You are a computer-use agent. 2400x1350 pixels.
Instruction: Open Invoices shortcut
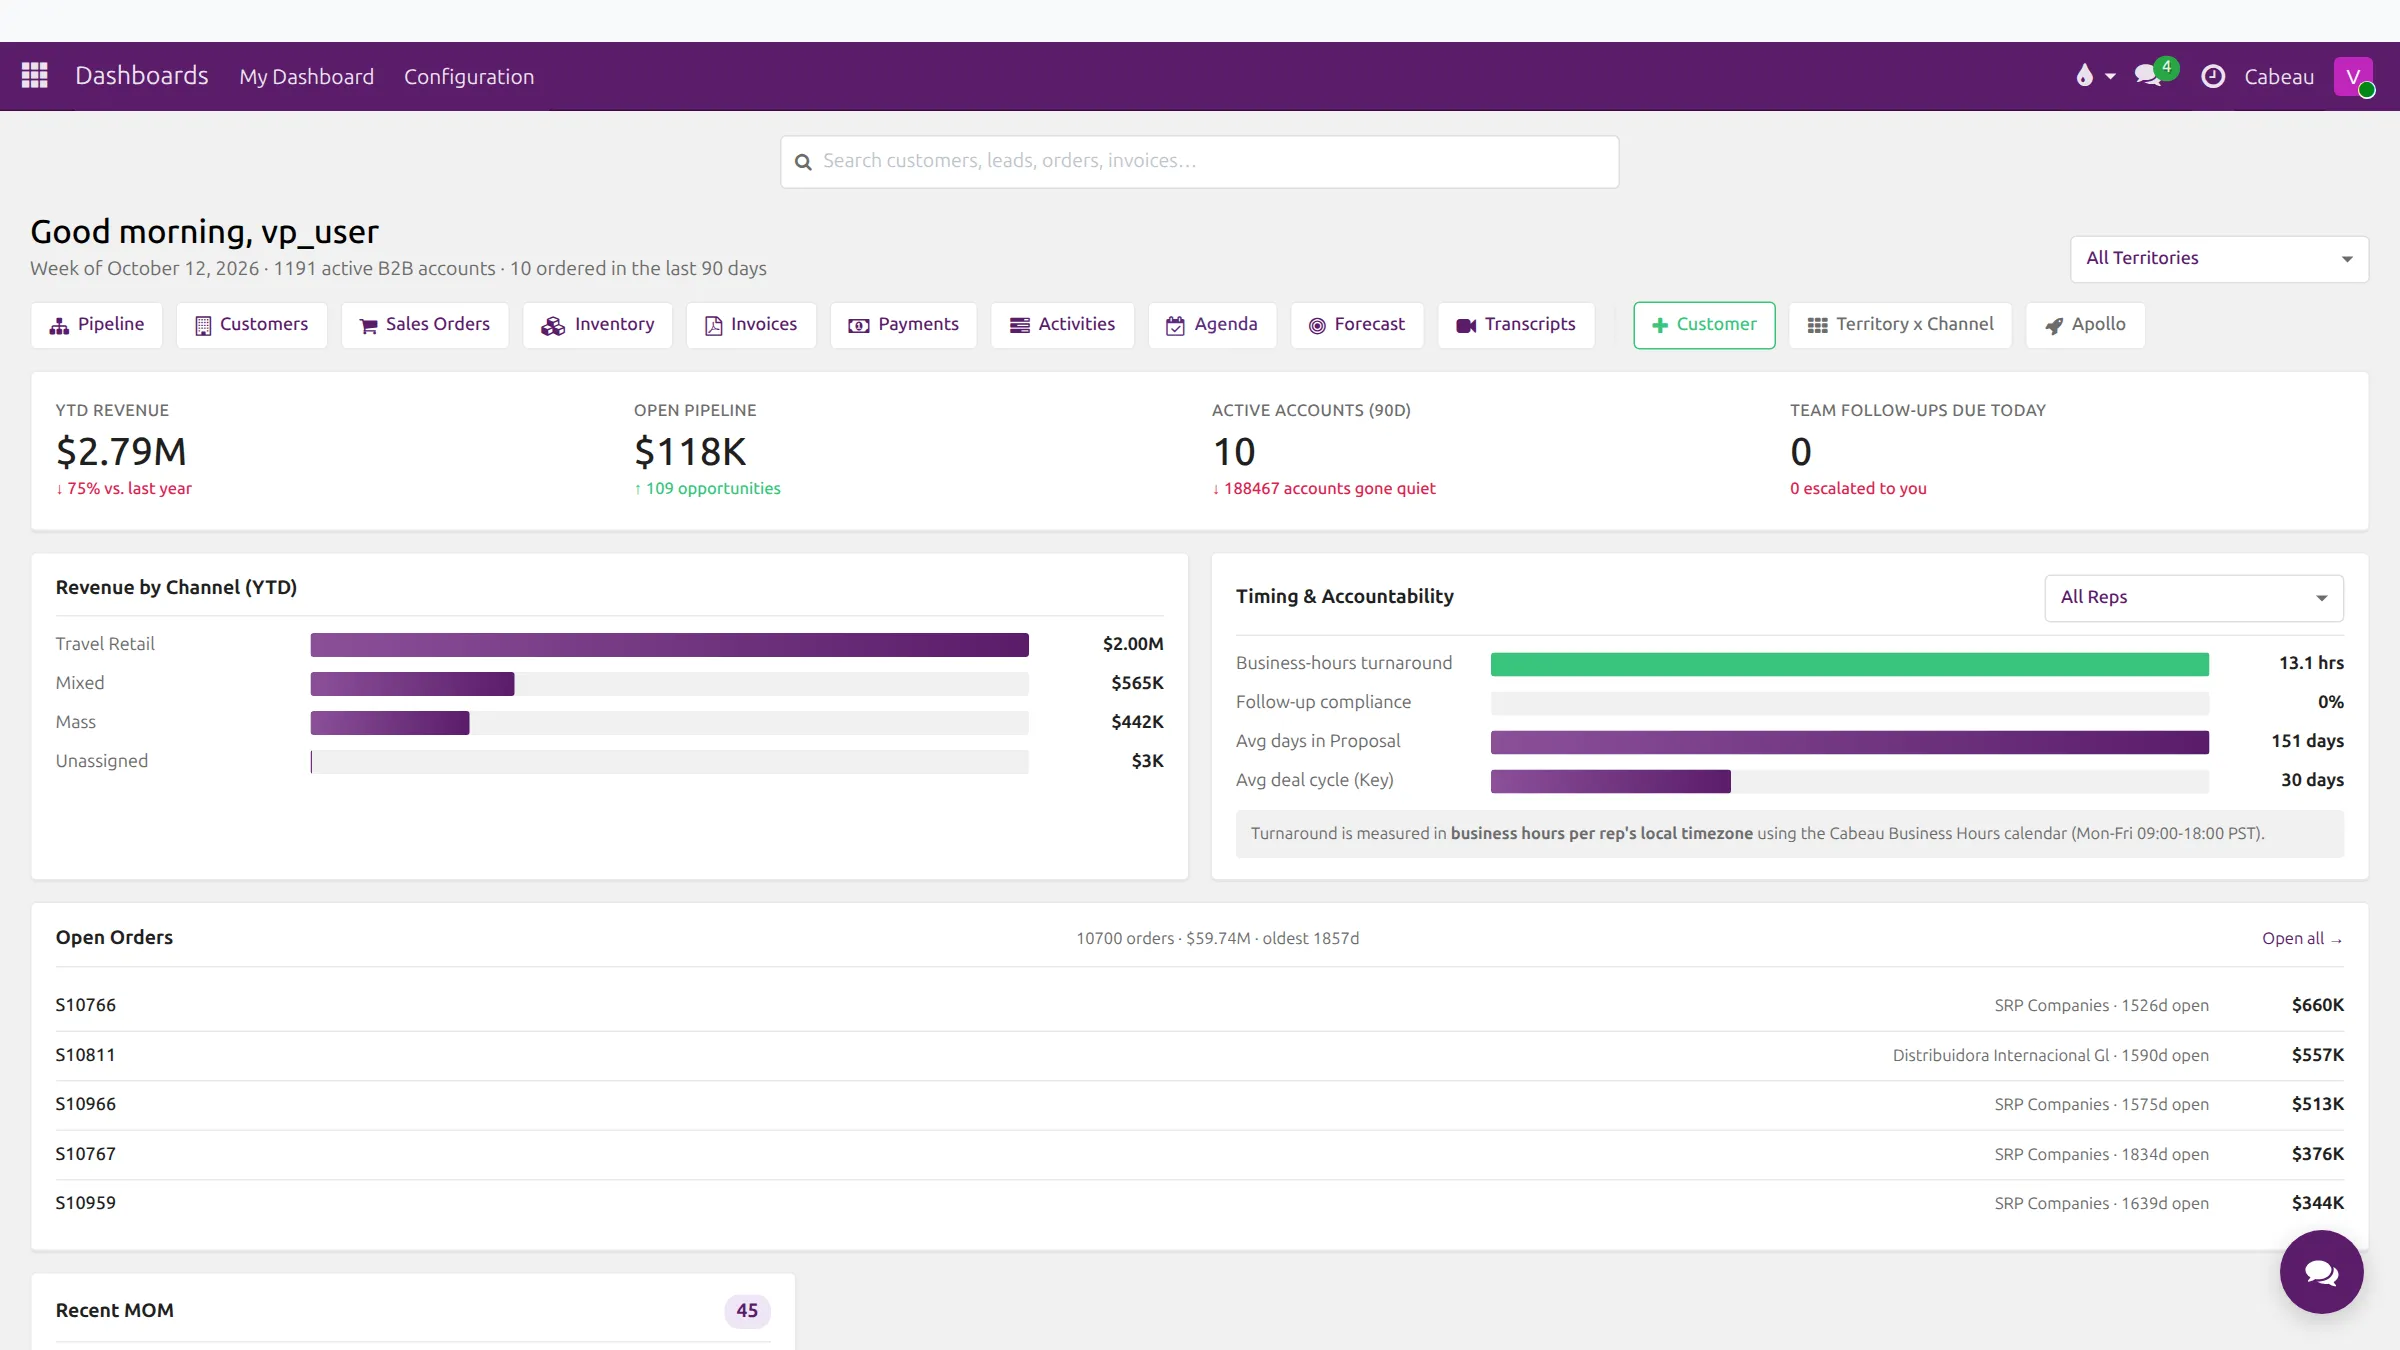pos(751,325)
